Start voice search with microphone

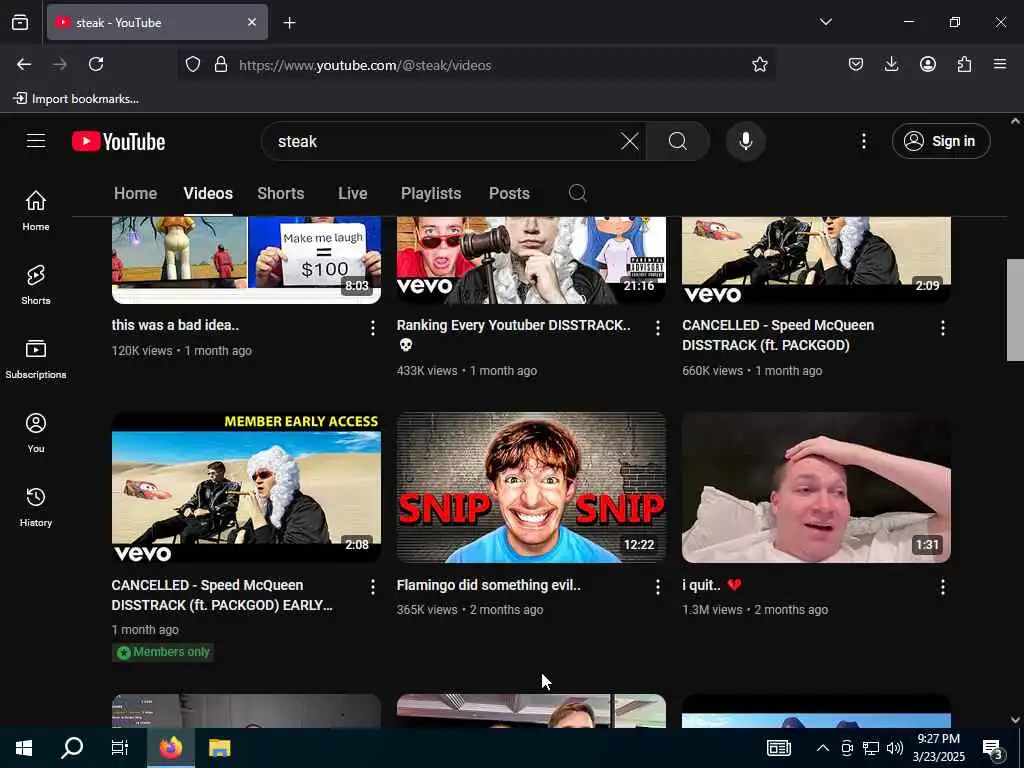click(x=746, y=141)
